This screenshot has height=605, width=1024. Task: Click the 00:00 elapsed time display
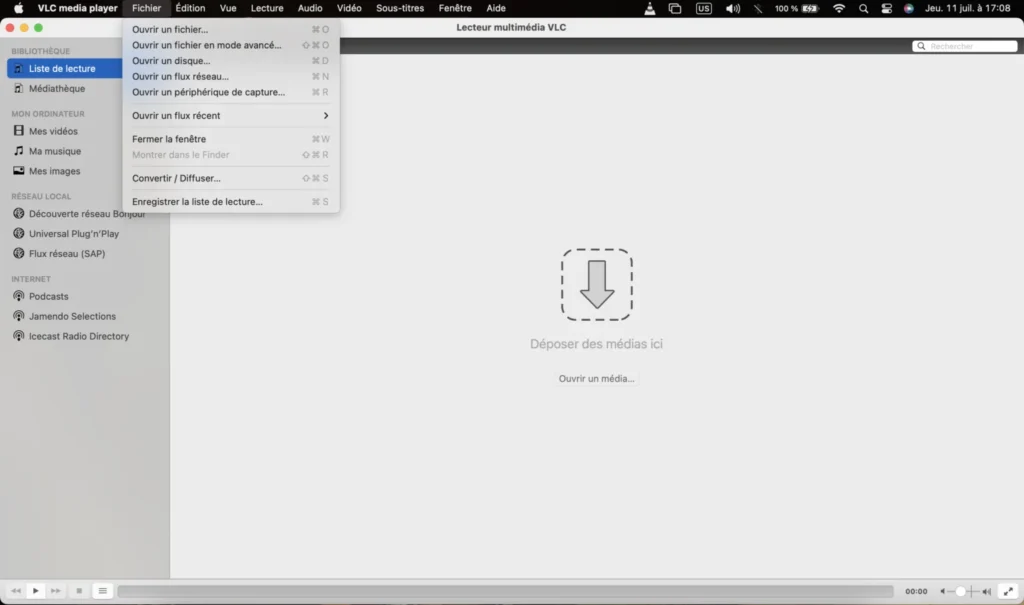pos(916,591)
